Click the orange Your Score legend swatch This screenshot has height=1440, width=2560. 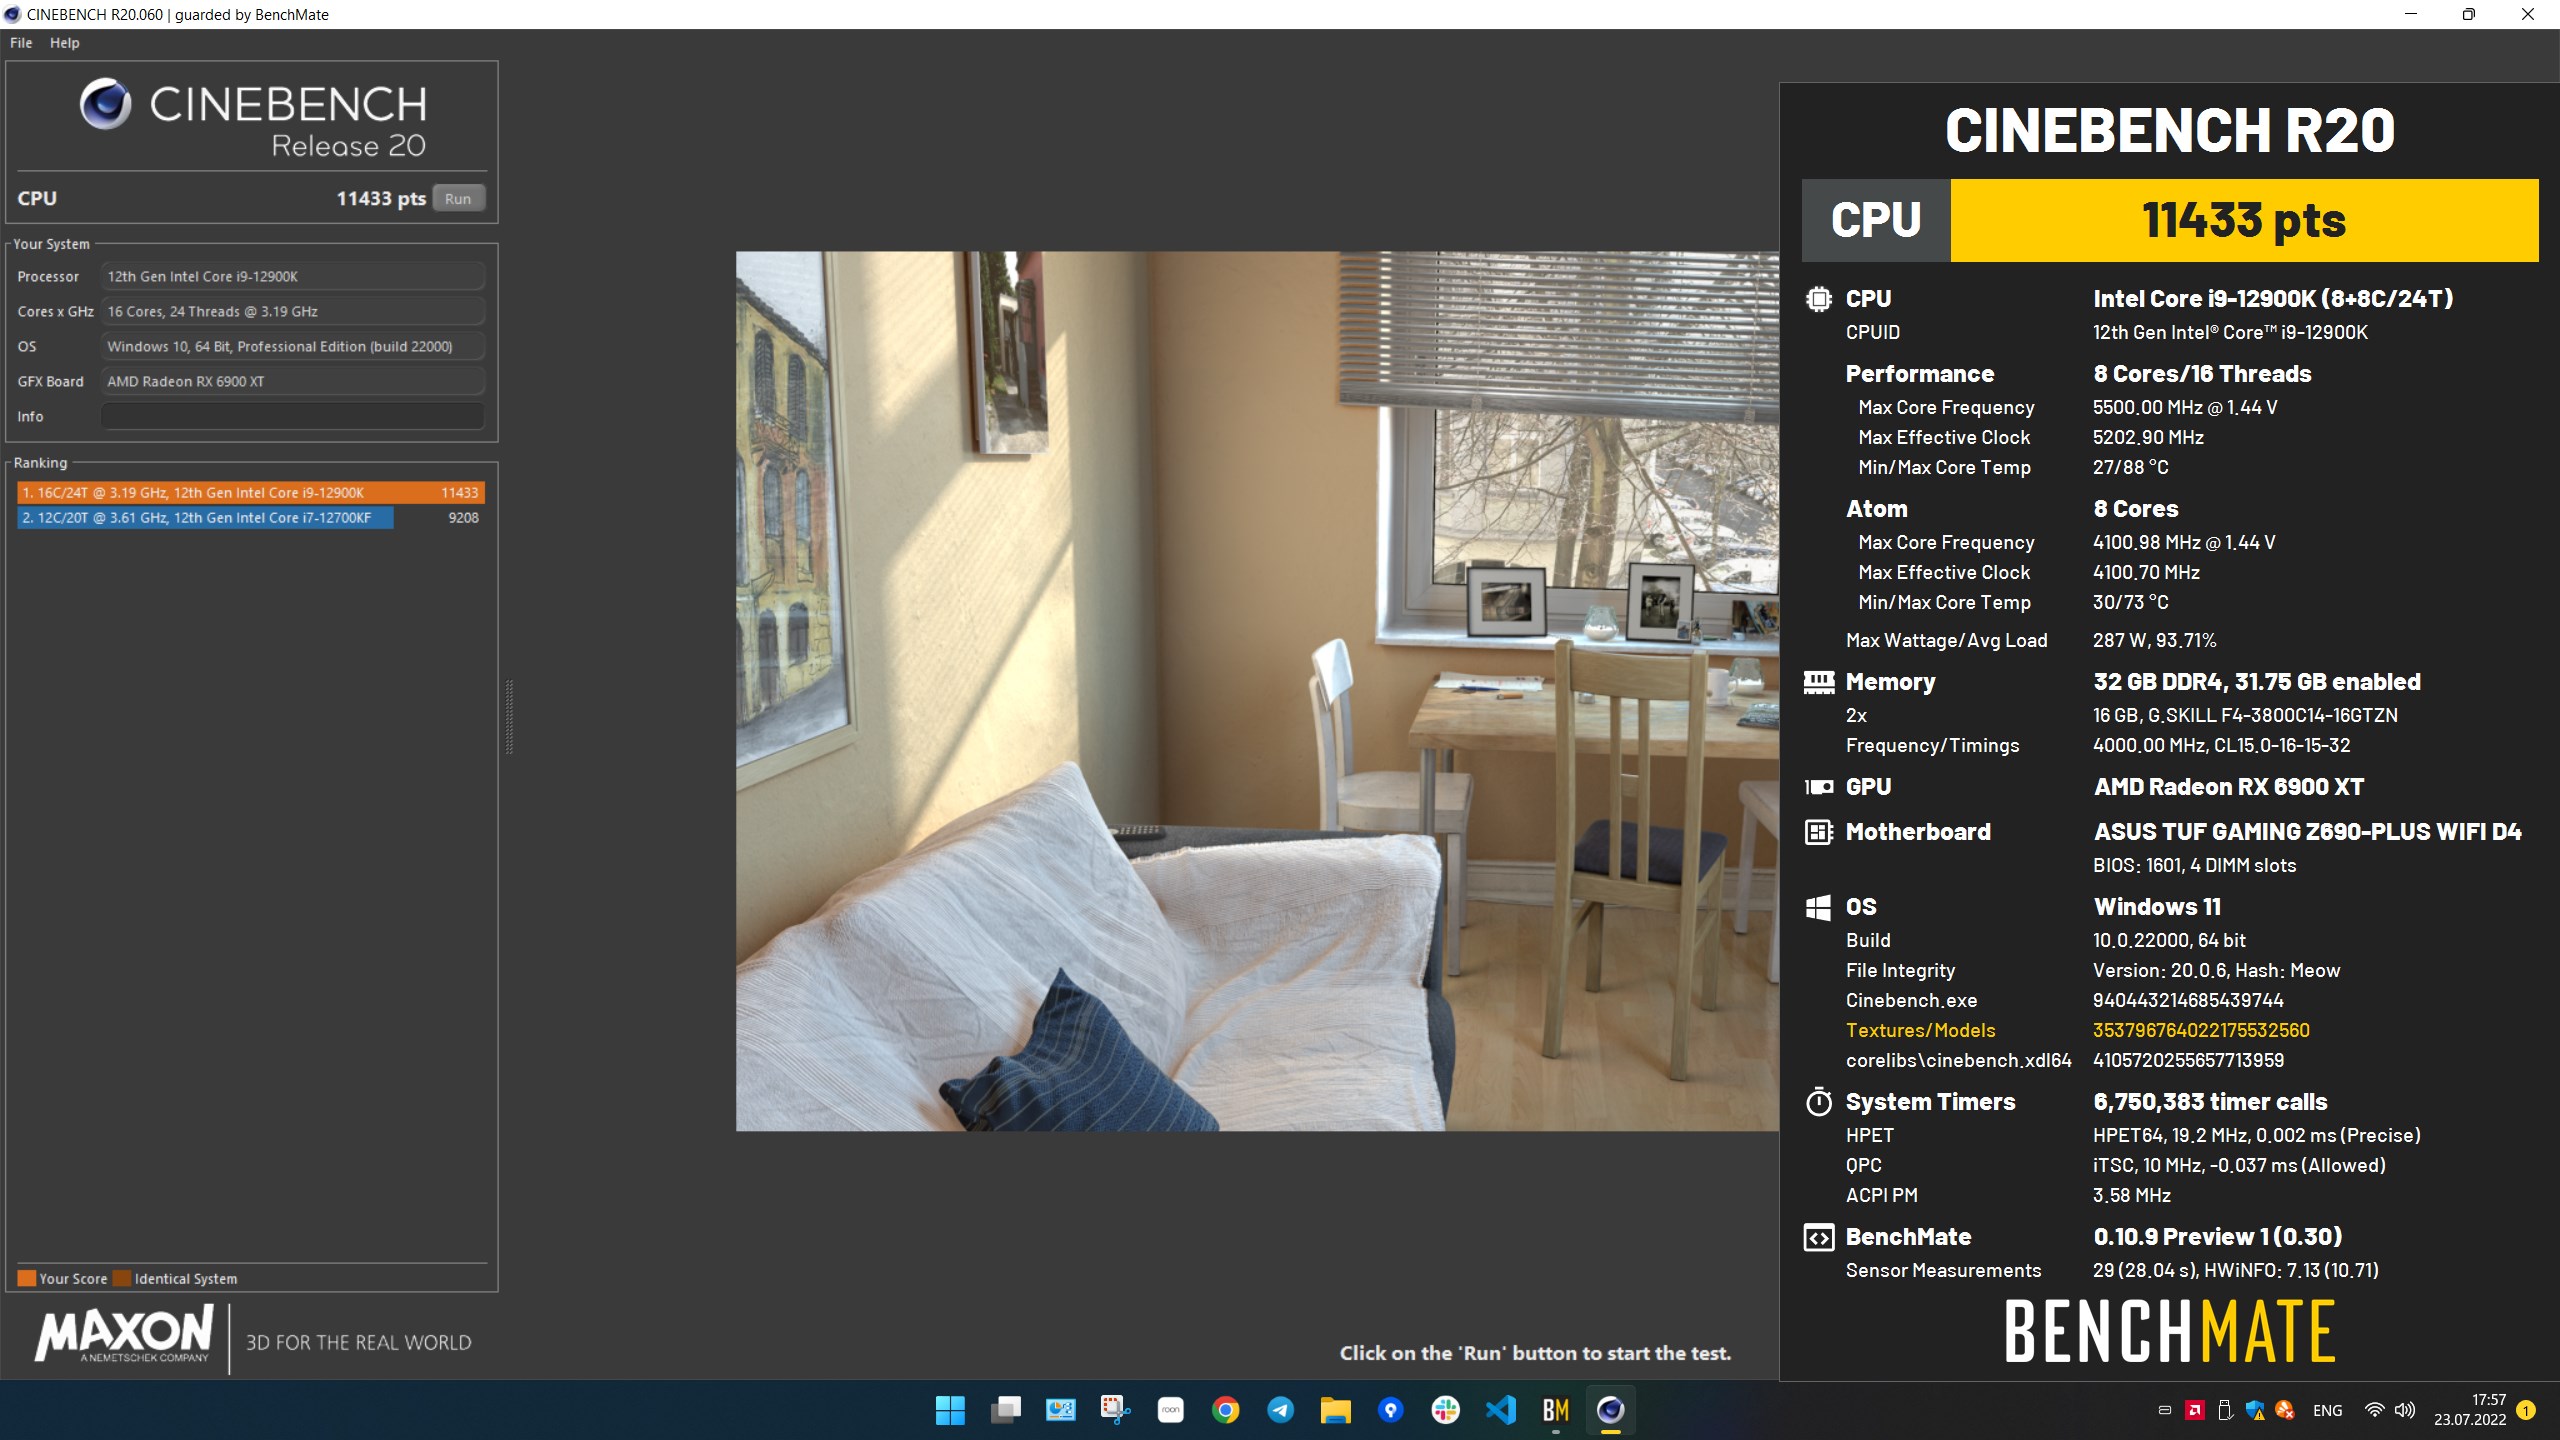pyautogui.click(x=27, y=1278)
